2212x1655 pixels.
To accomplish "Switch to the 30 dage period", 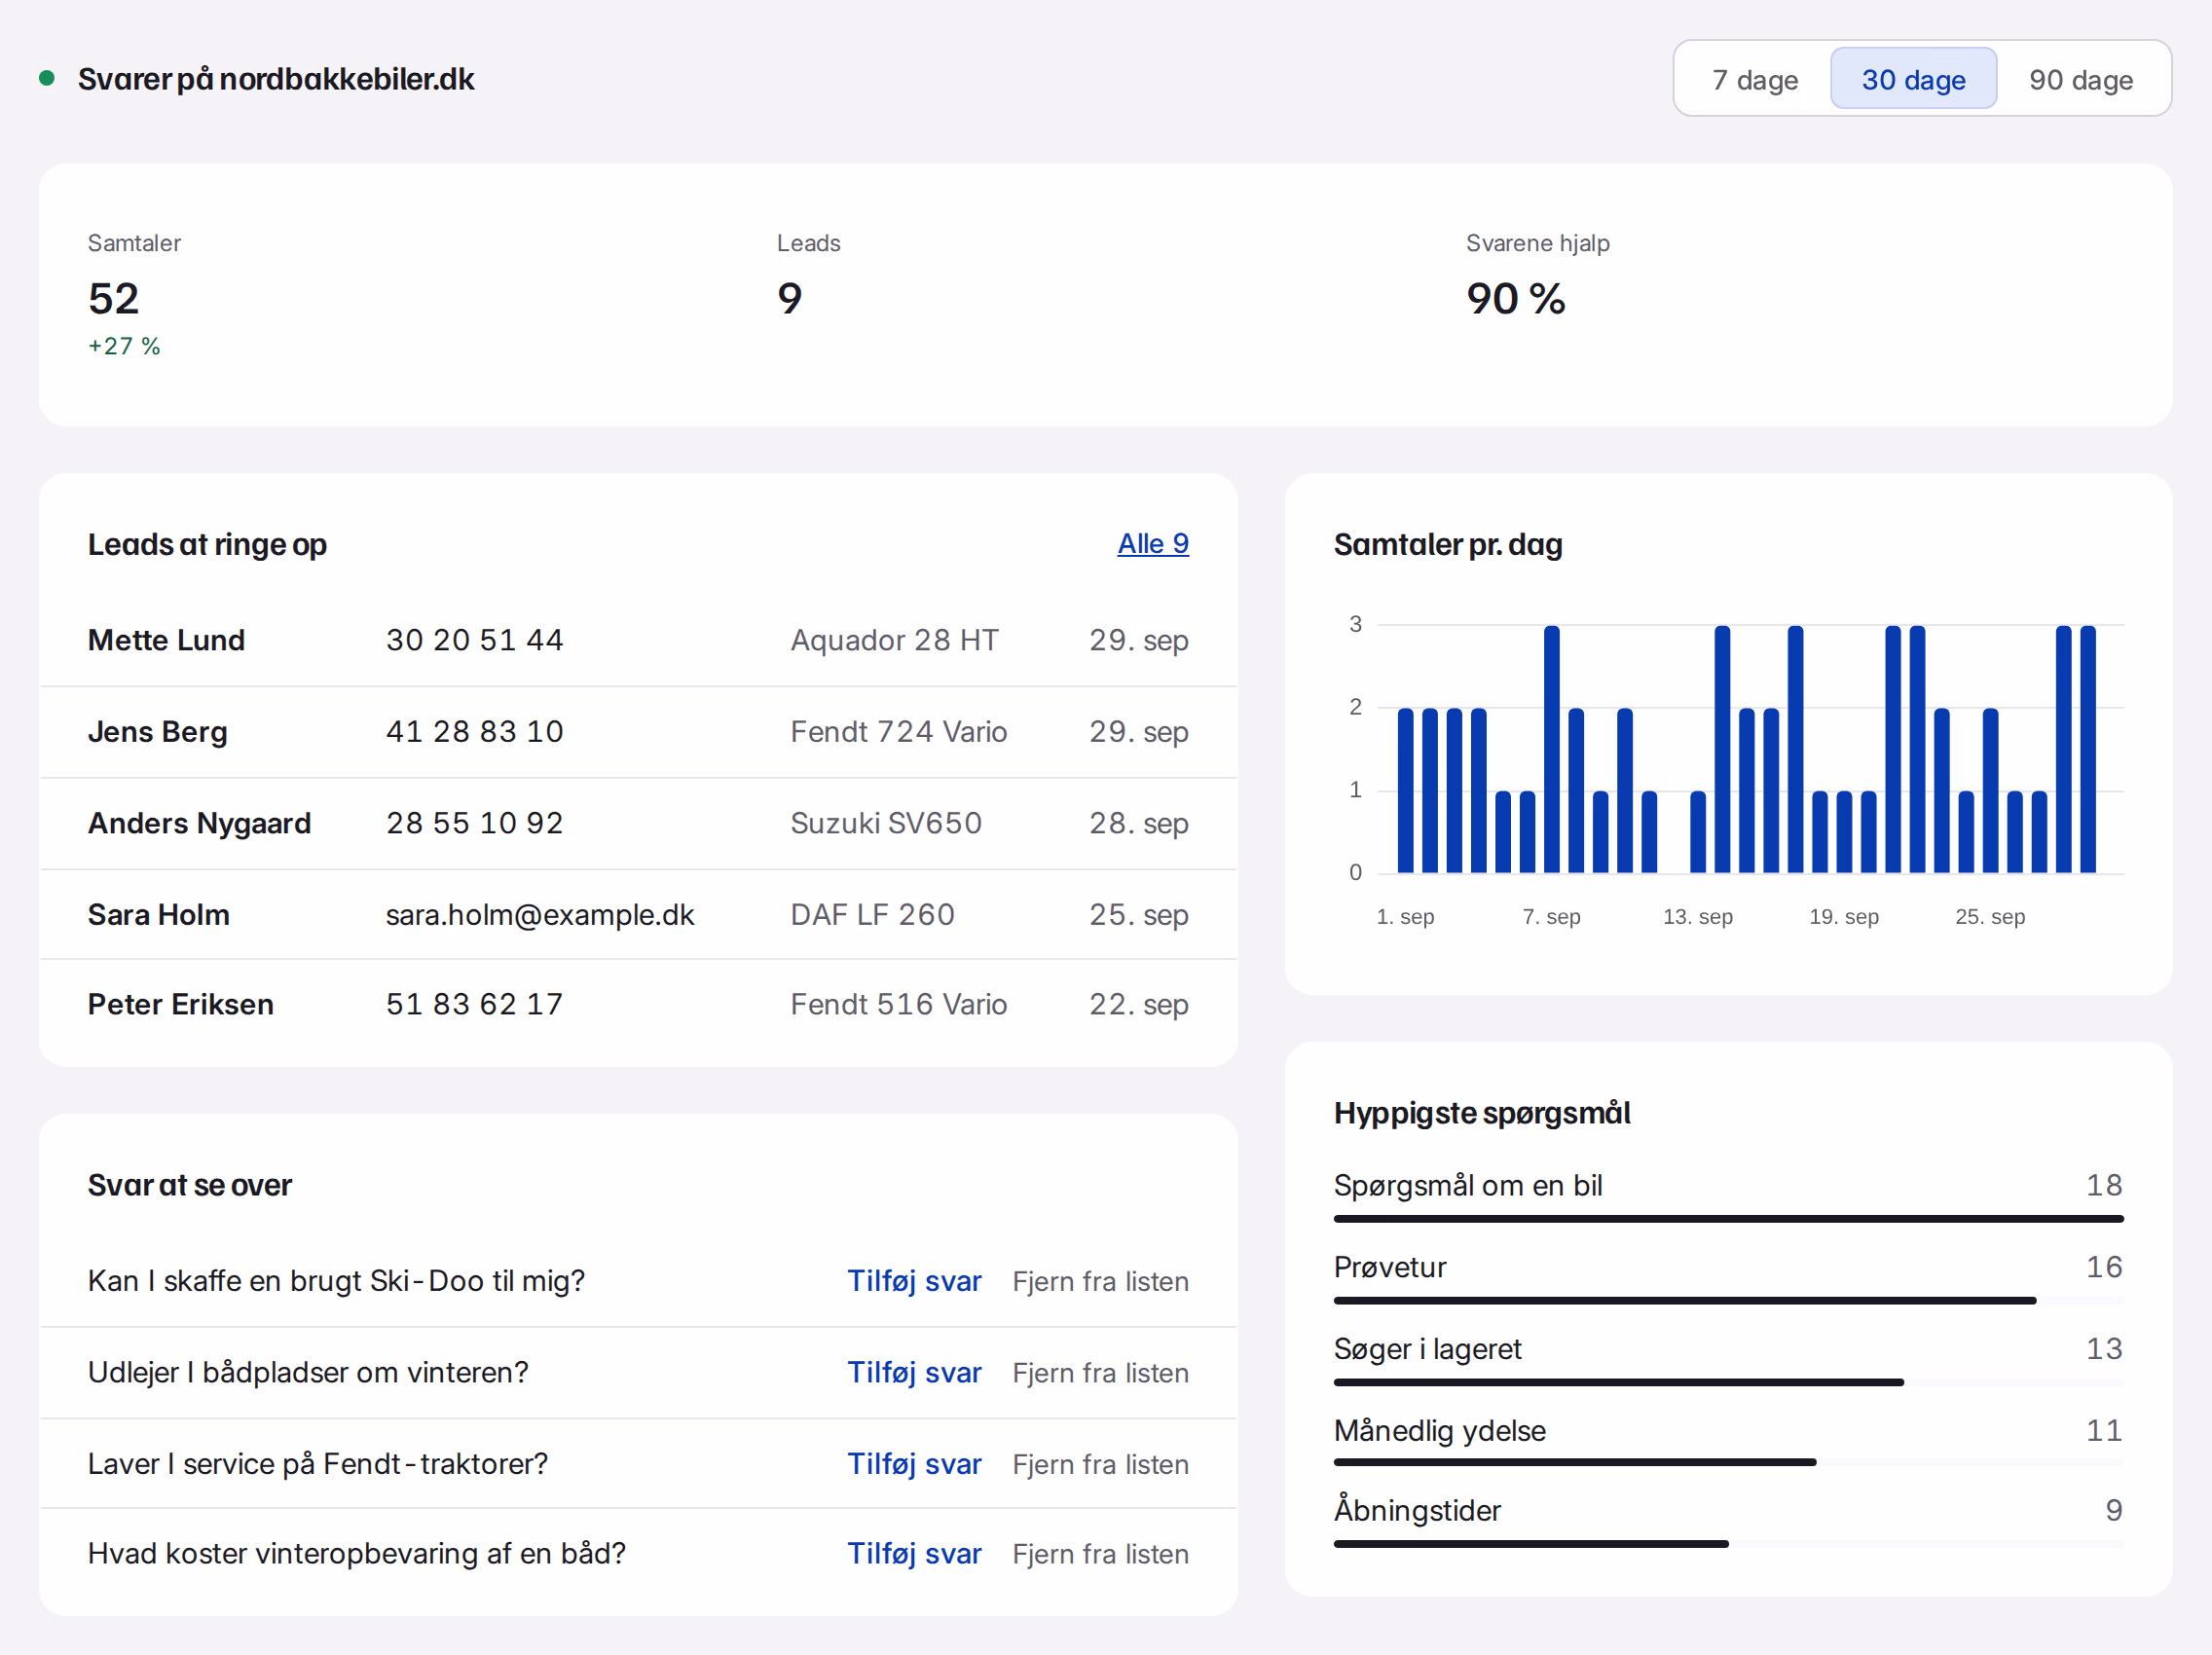I will (x=1913, y=79).
